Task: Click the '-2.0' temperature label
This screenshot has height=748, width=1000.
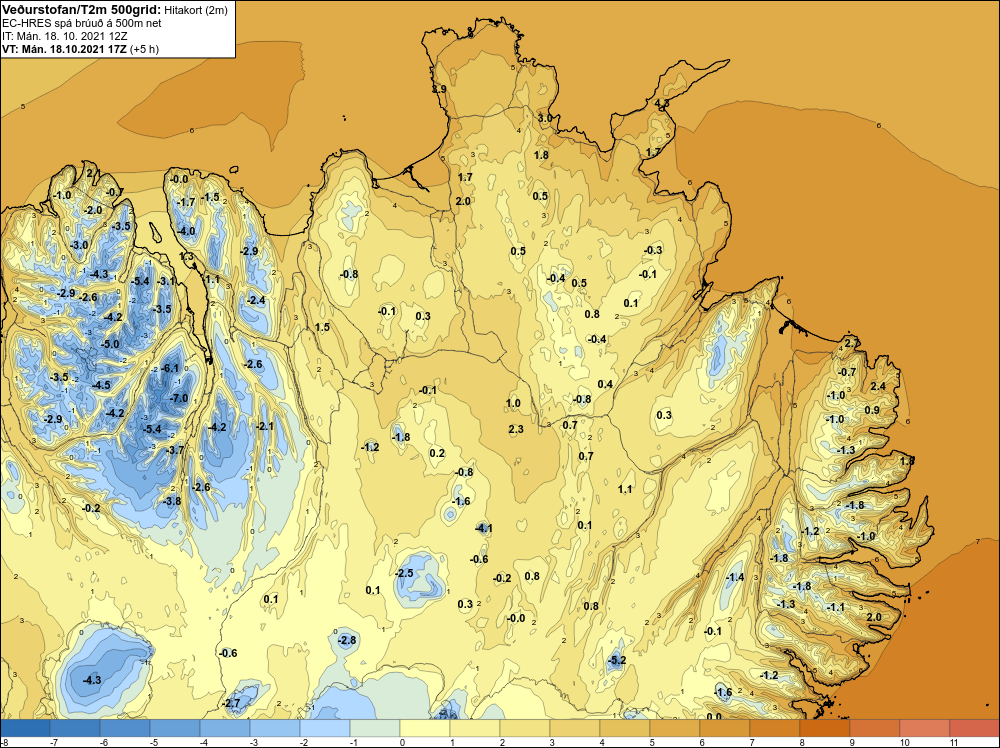Action: (92, 210)
